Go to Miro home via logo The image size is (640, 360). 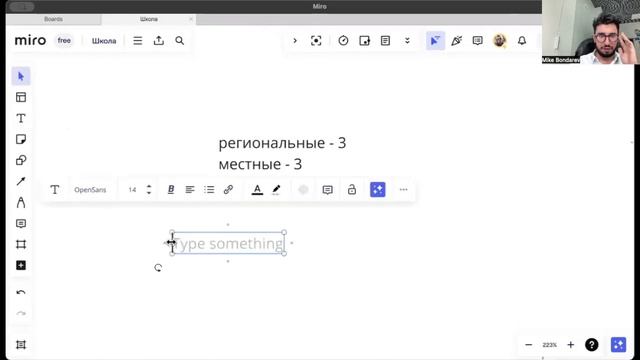coord(30,40)
